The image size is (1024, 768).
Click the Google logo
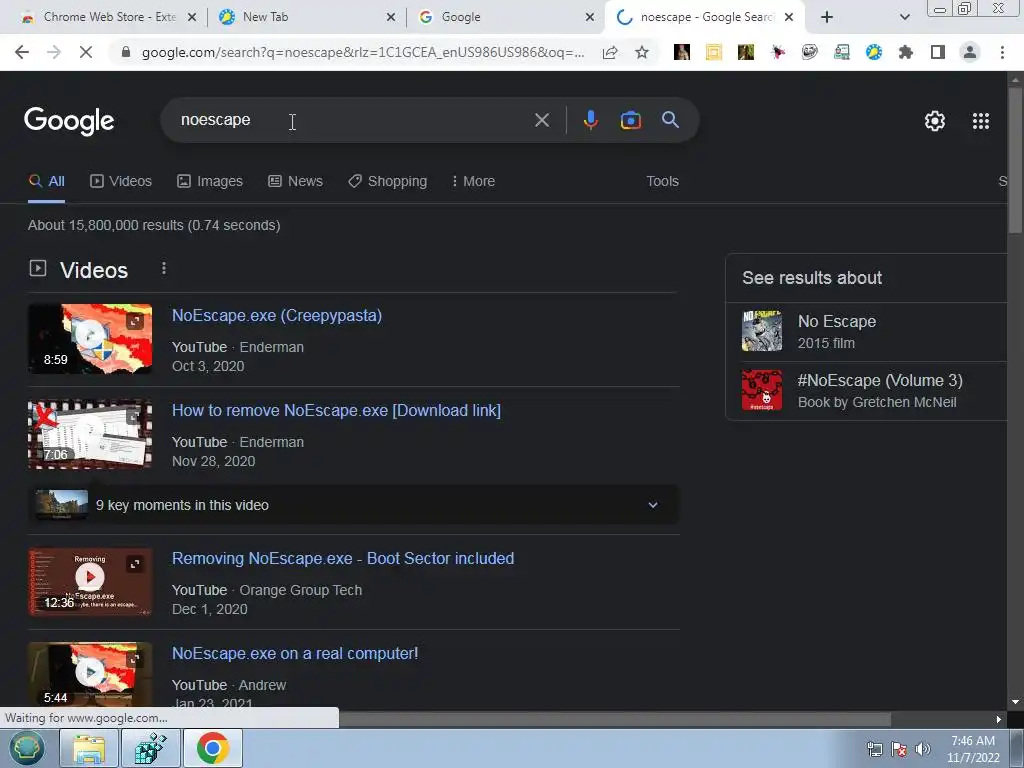coord(69,121)
